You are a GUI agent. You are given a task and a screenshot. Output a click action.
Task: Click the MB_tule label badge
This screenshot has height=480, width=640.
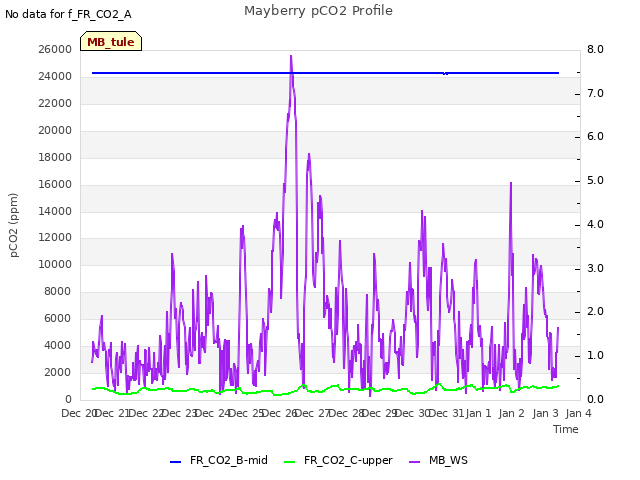[111, 41]
